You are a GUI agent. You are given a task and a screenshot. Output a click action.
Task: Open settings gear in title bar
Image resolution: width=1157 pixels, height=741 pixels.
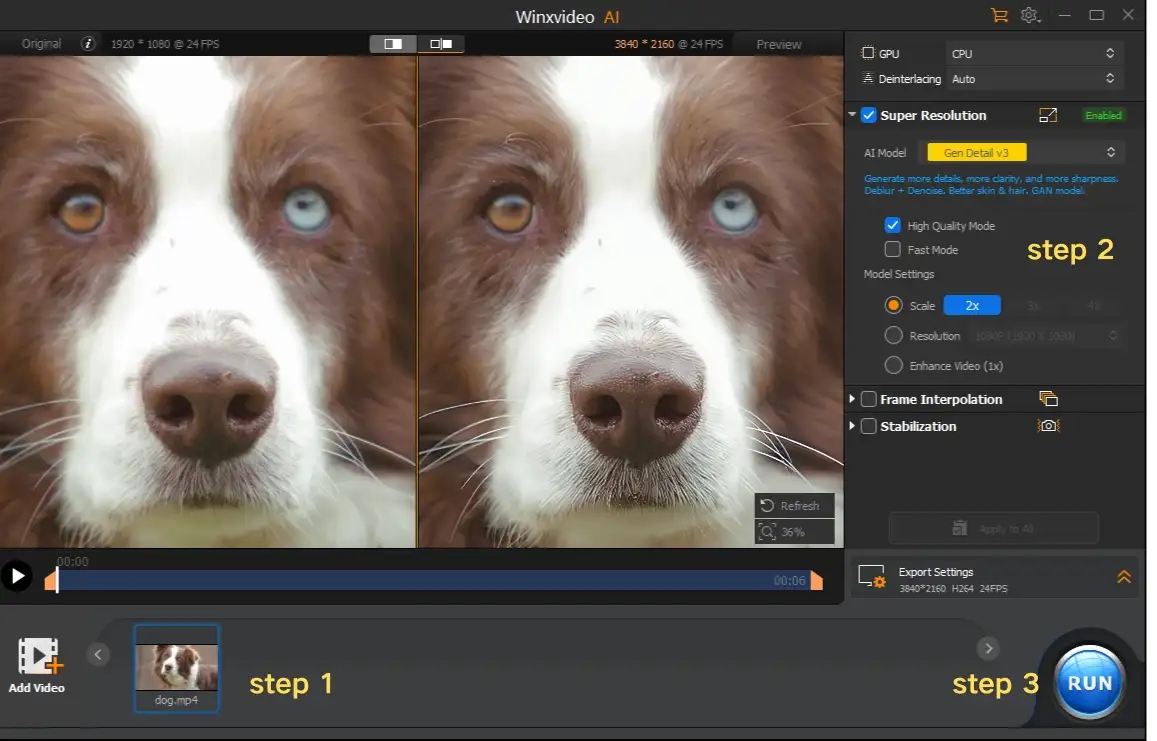[1029, 15]
